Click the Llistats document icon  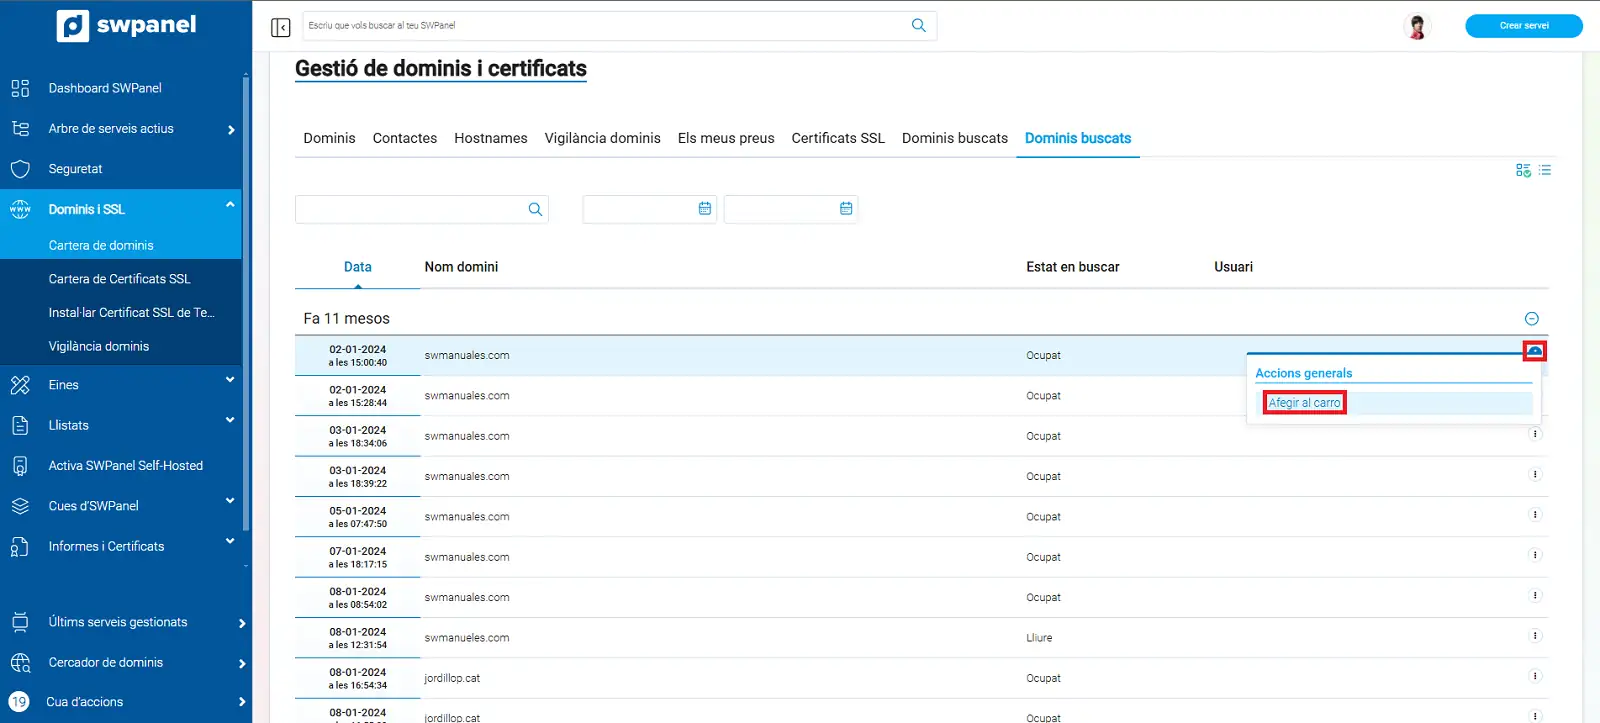tap(20, 425)
